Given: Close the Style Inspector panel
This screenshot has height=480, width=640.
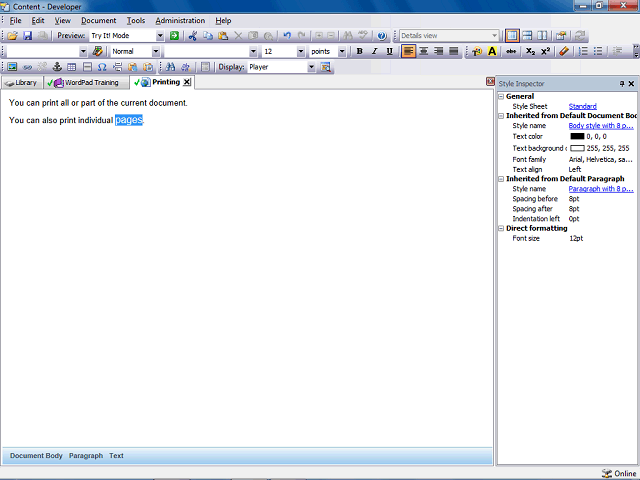Looking at the screenshot, I should [631, 84].
